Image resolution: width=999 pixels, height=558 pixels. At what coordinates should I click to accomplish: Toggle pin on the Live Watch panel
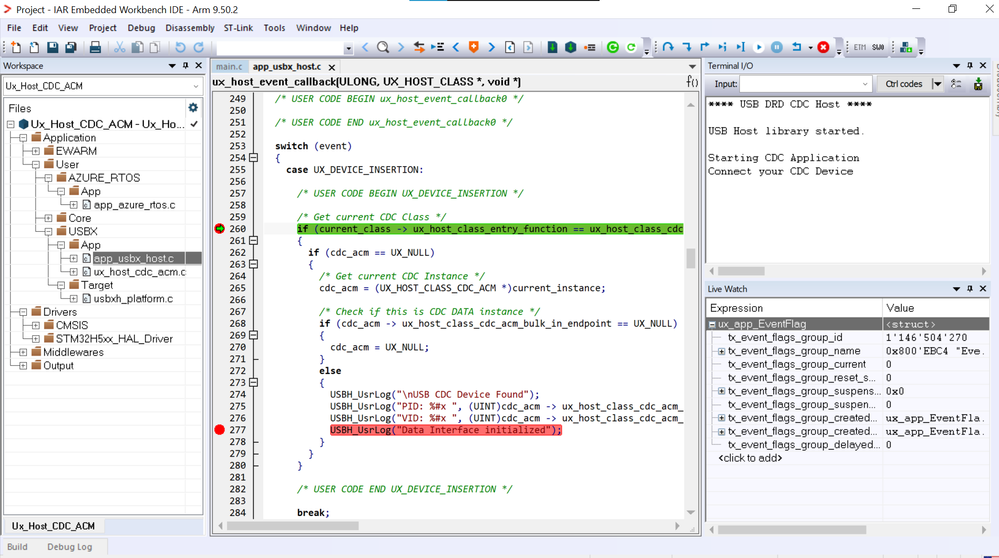point(970,289)
